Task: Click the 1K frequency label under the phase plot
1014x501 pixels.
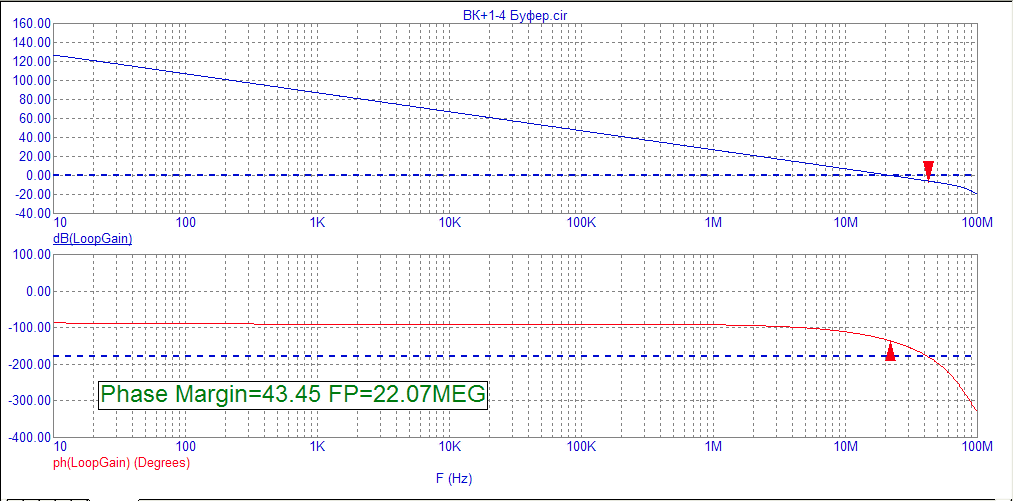Action: 318,447
